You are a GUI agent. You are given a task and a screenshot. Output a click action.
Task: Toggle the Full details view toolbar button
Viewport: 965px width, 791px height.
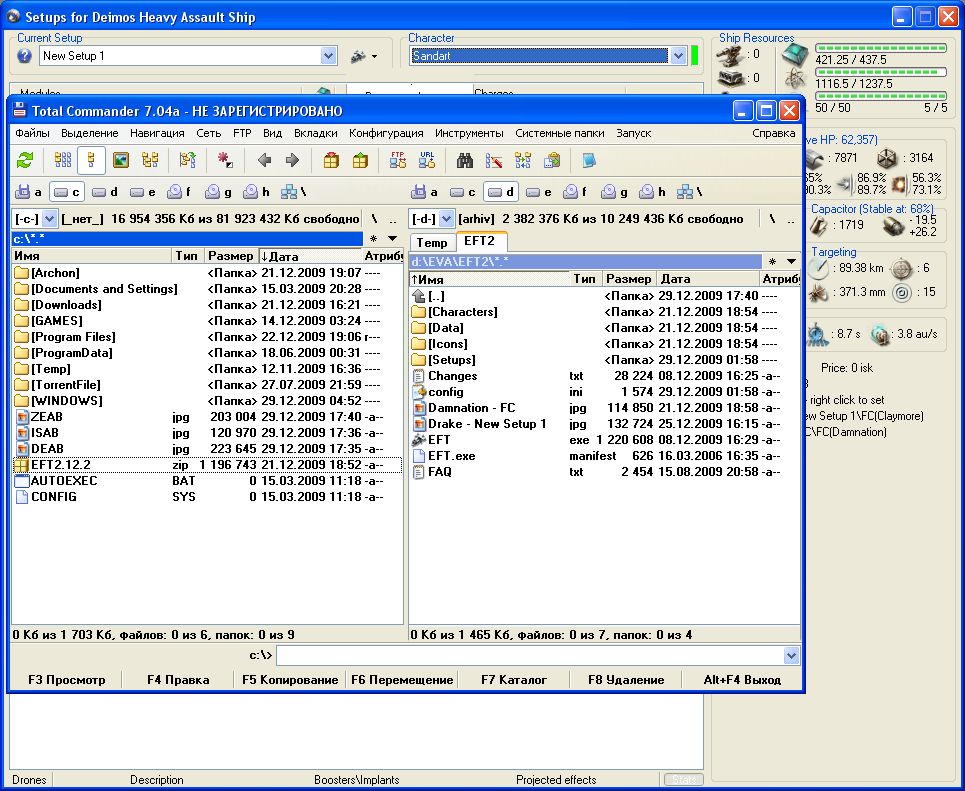[92, 160]
